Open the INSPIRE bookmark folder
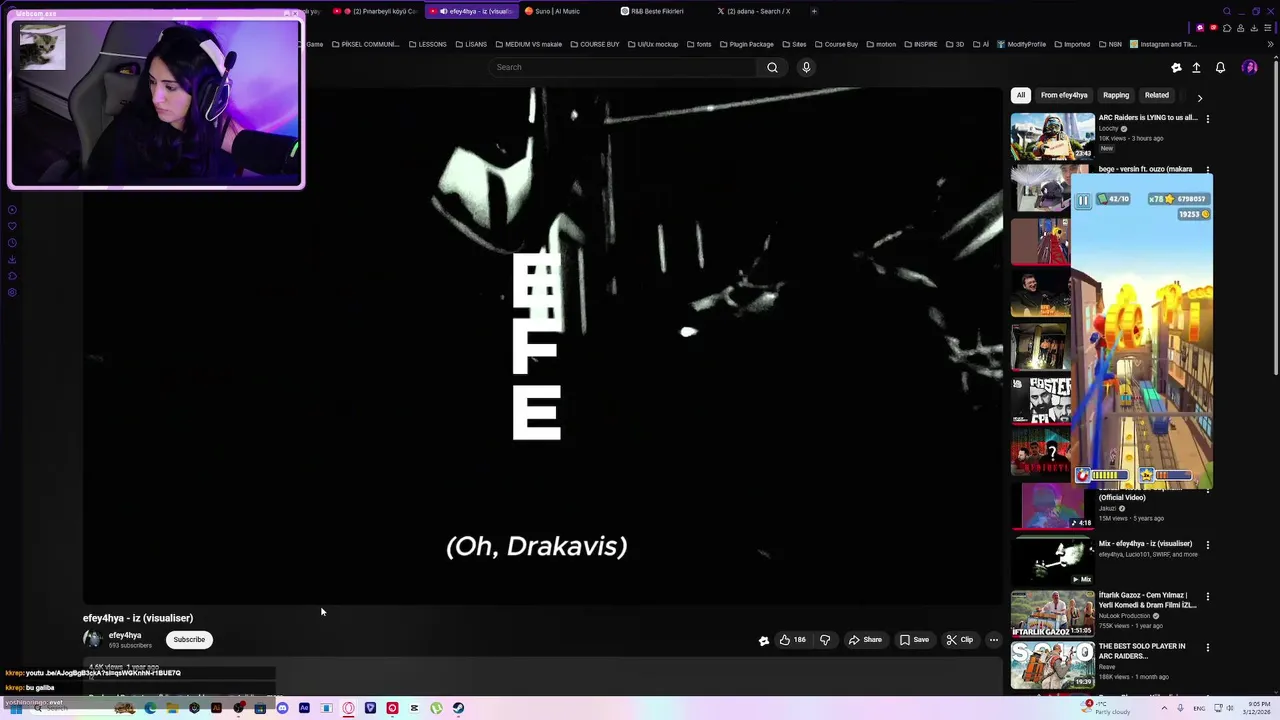The image size is (1280, 720). click(920, 44)
